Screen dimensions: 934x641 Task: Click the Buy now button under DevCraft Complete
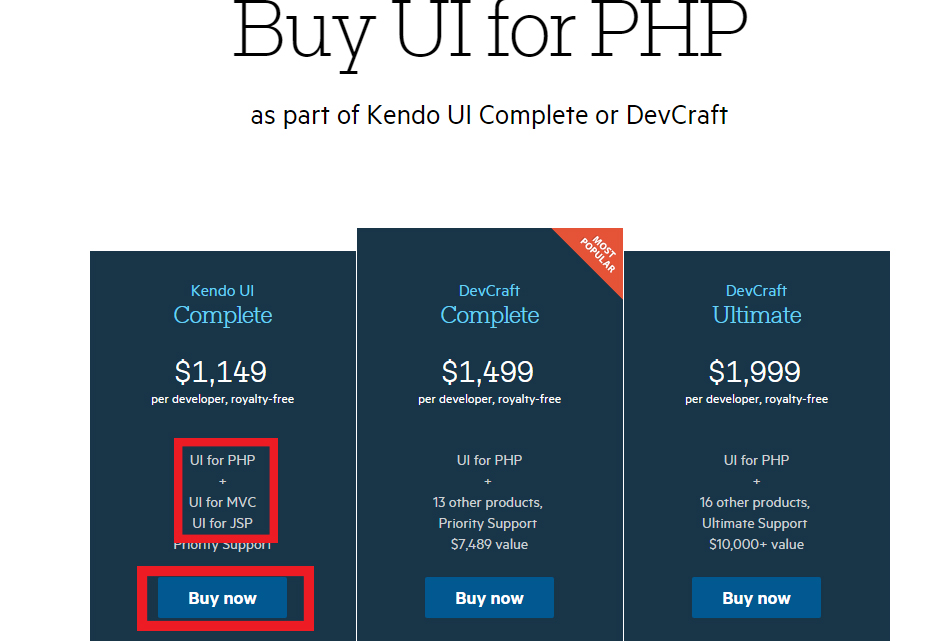click(489, 597)
